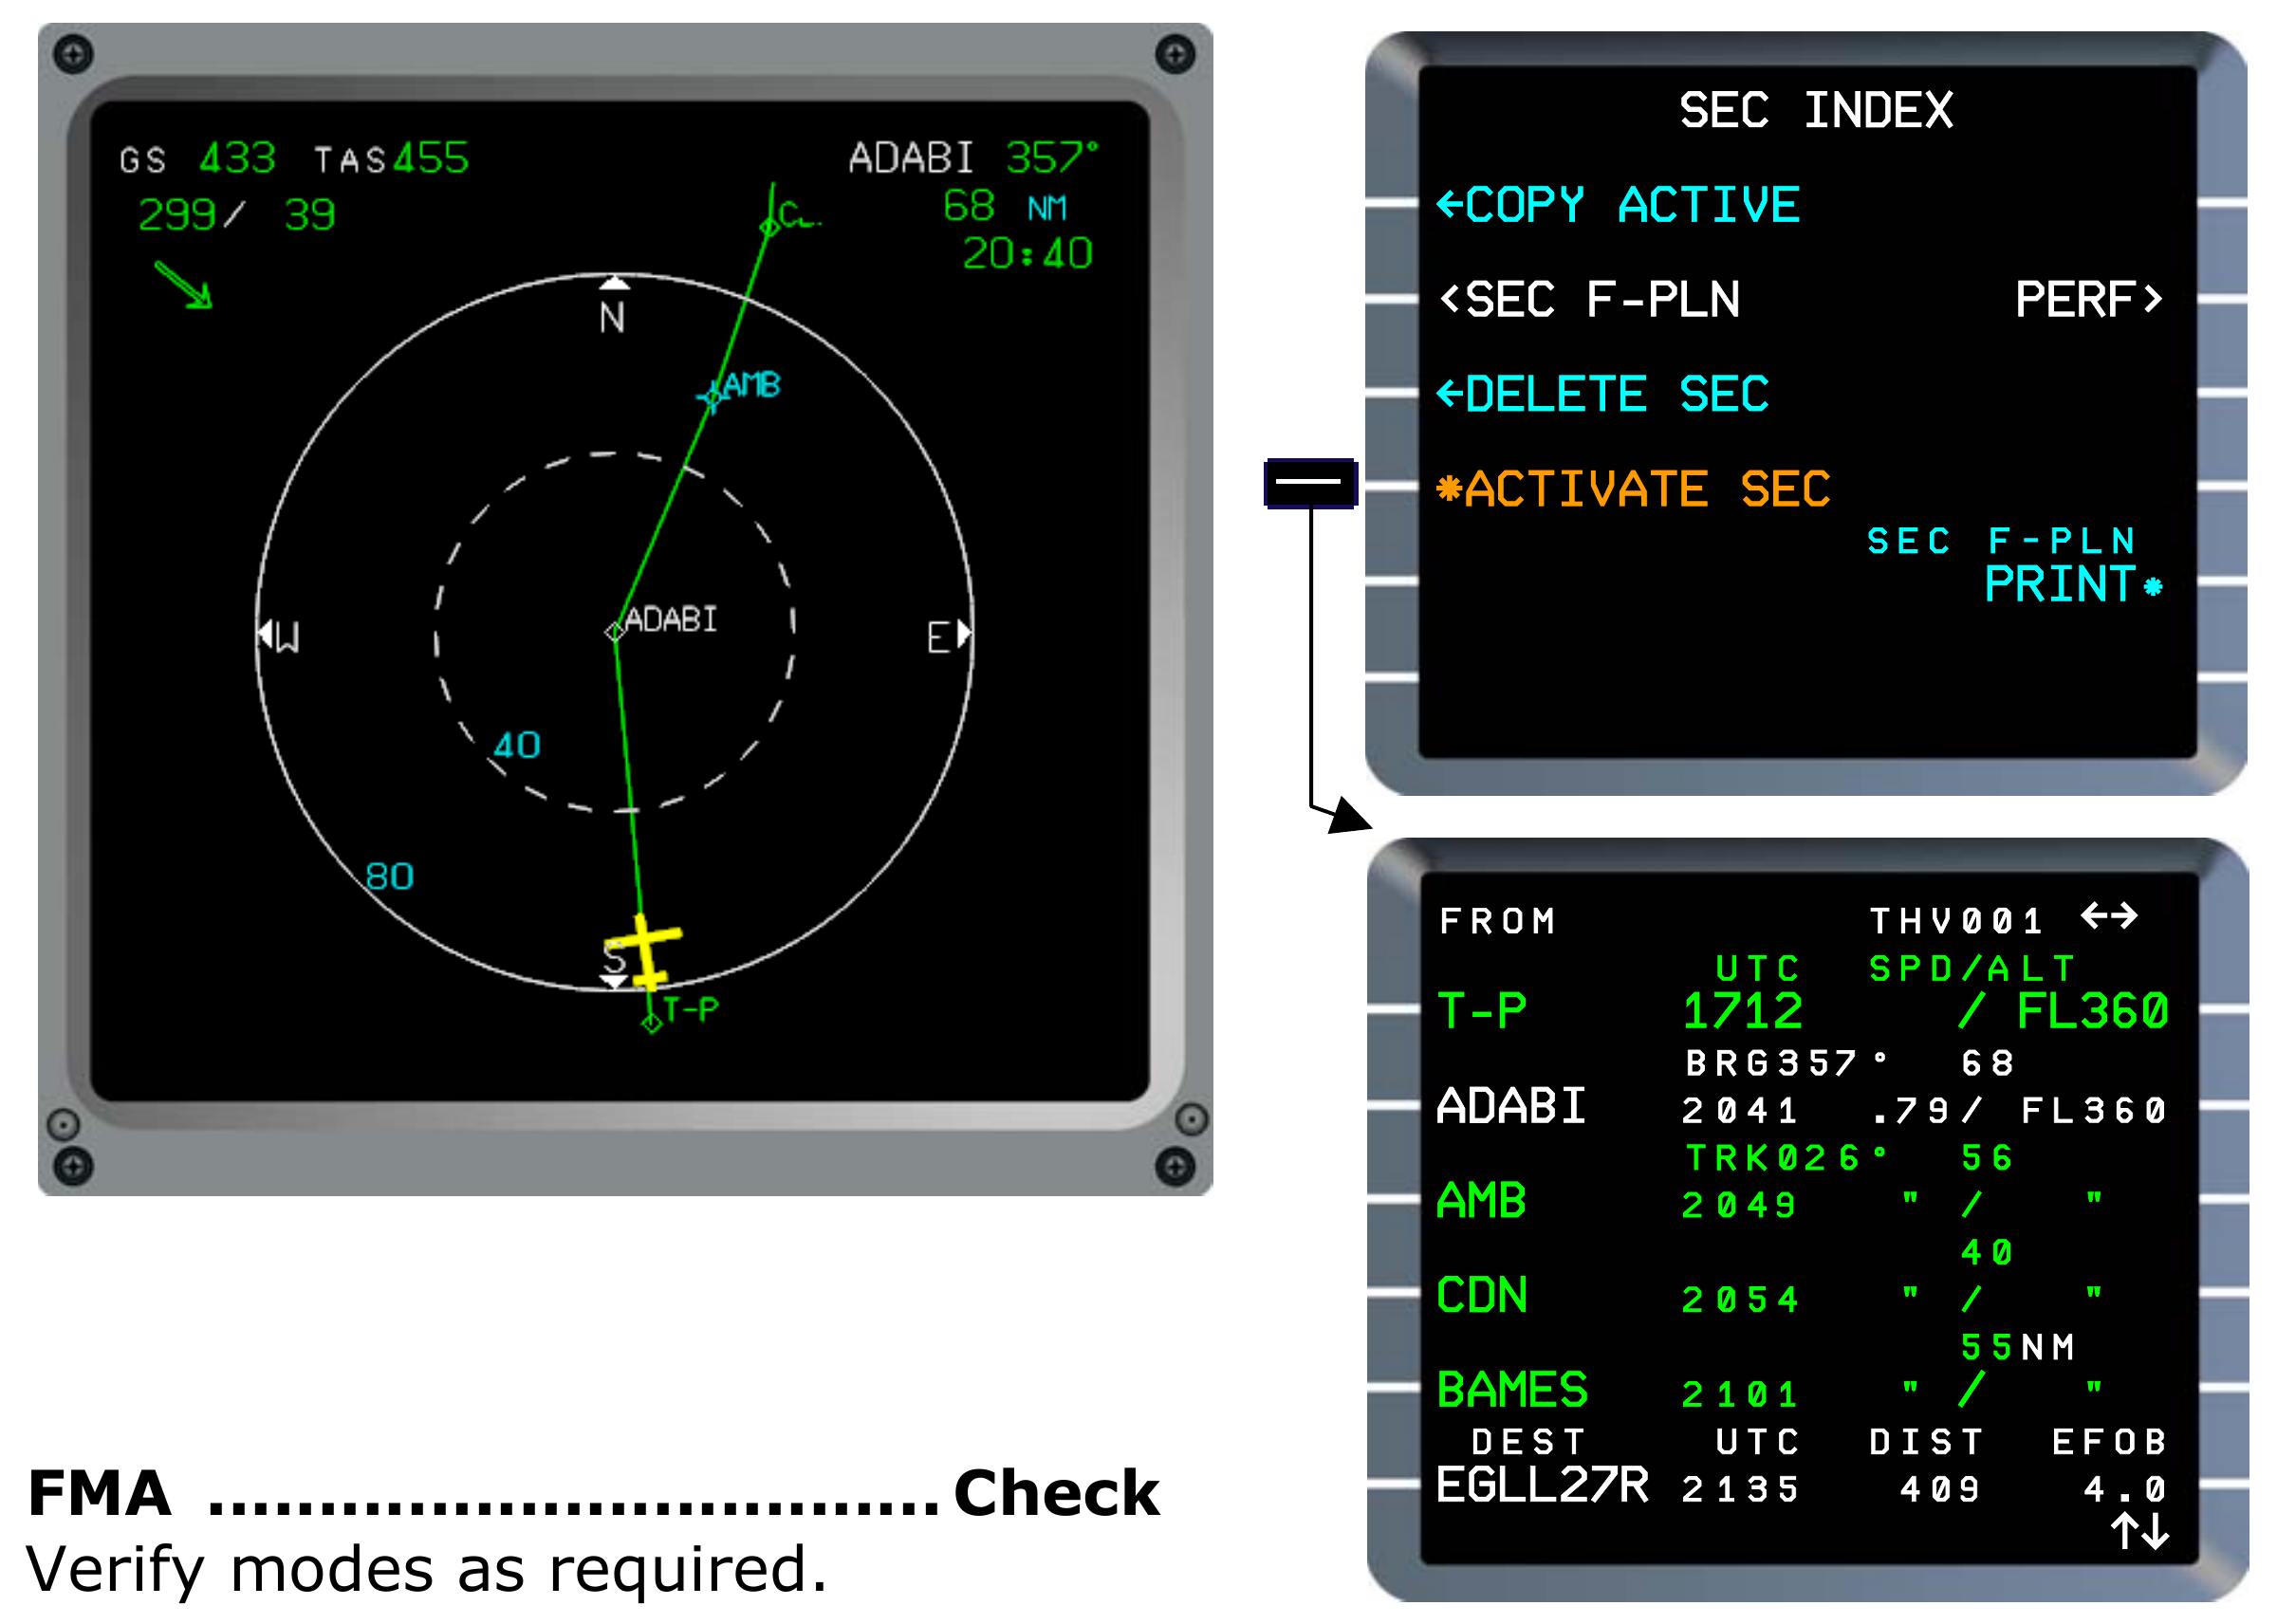Click the TAS value 455
The image size is (2277, 1624).
431,158
